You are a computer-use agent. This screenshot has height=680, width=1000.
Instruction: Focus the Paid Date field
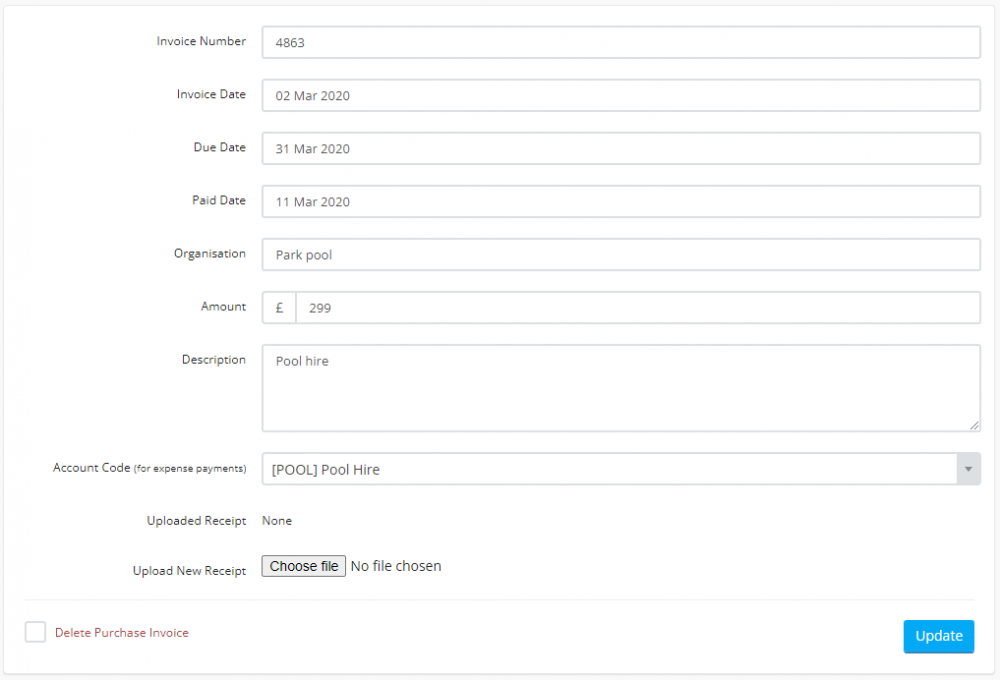click(620, 201)
